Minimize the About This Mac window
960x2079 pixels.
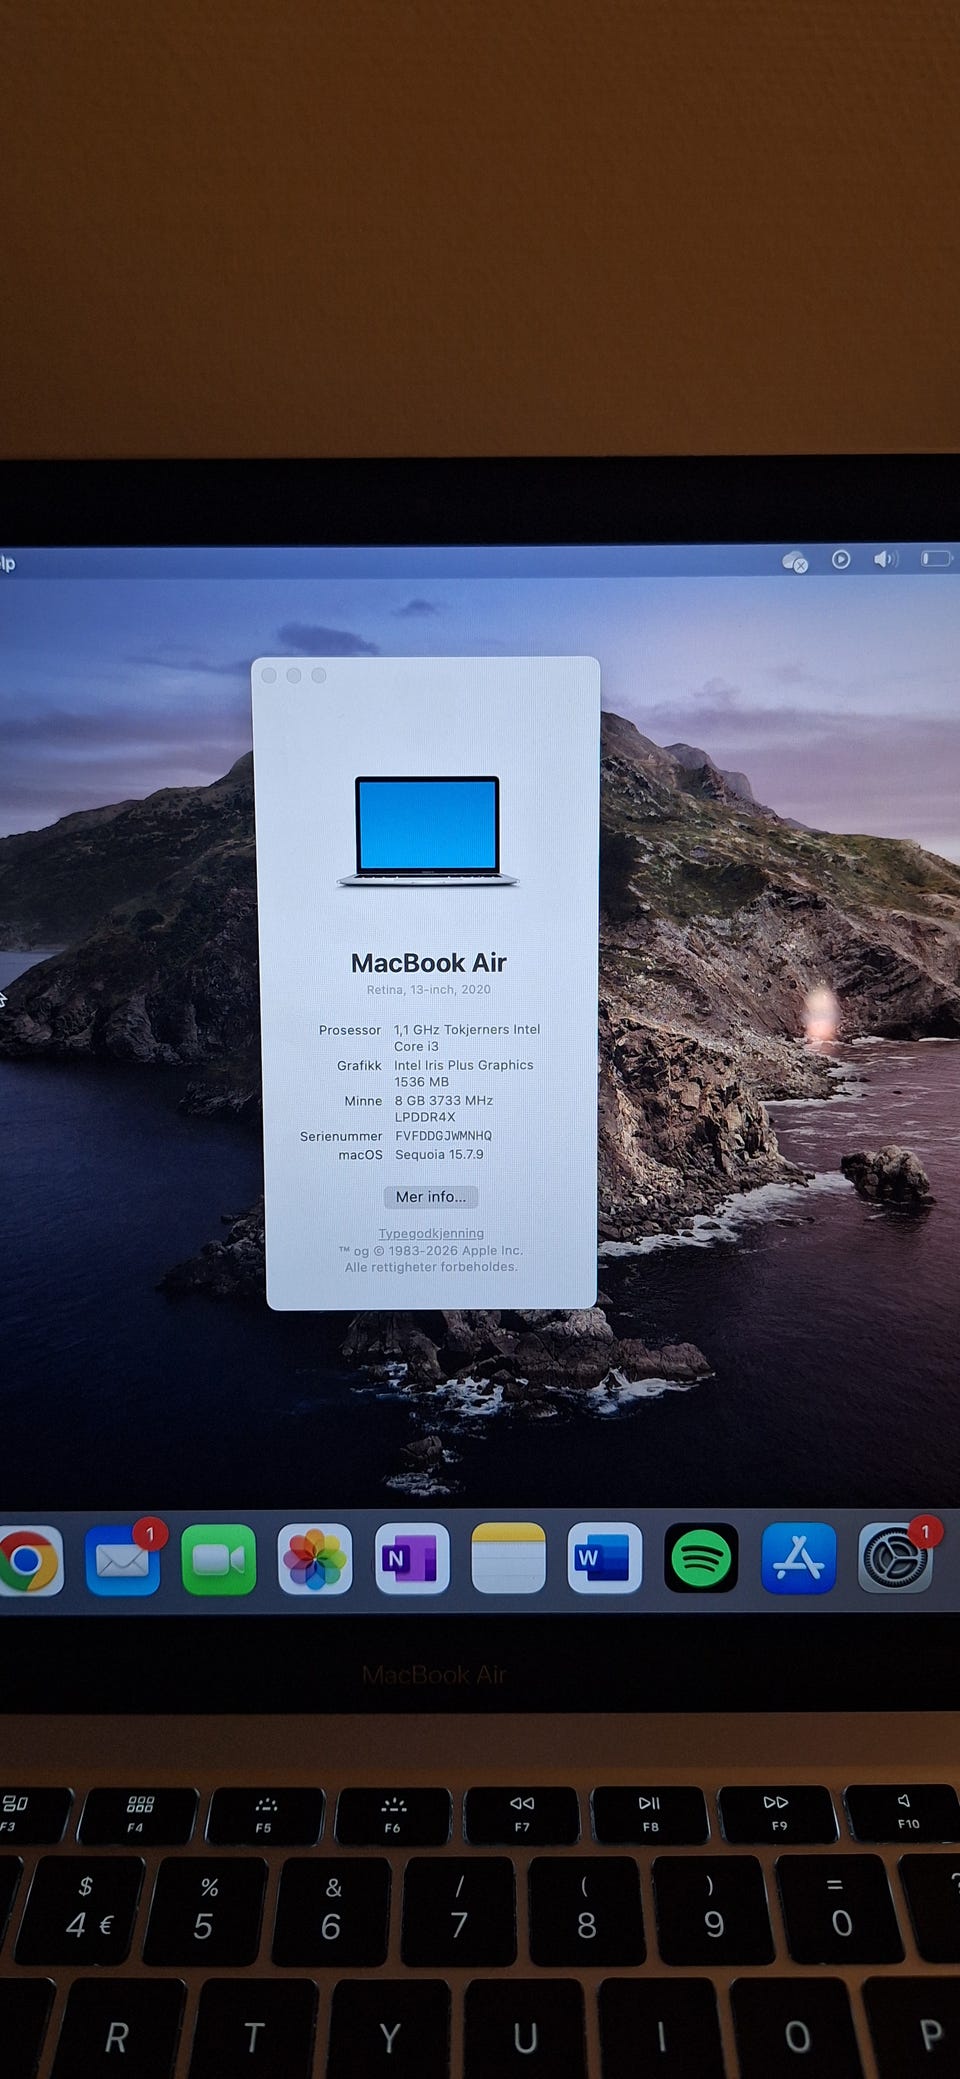tap(294, 675)
